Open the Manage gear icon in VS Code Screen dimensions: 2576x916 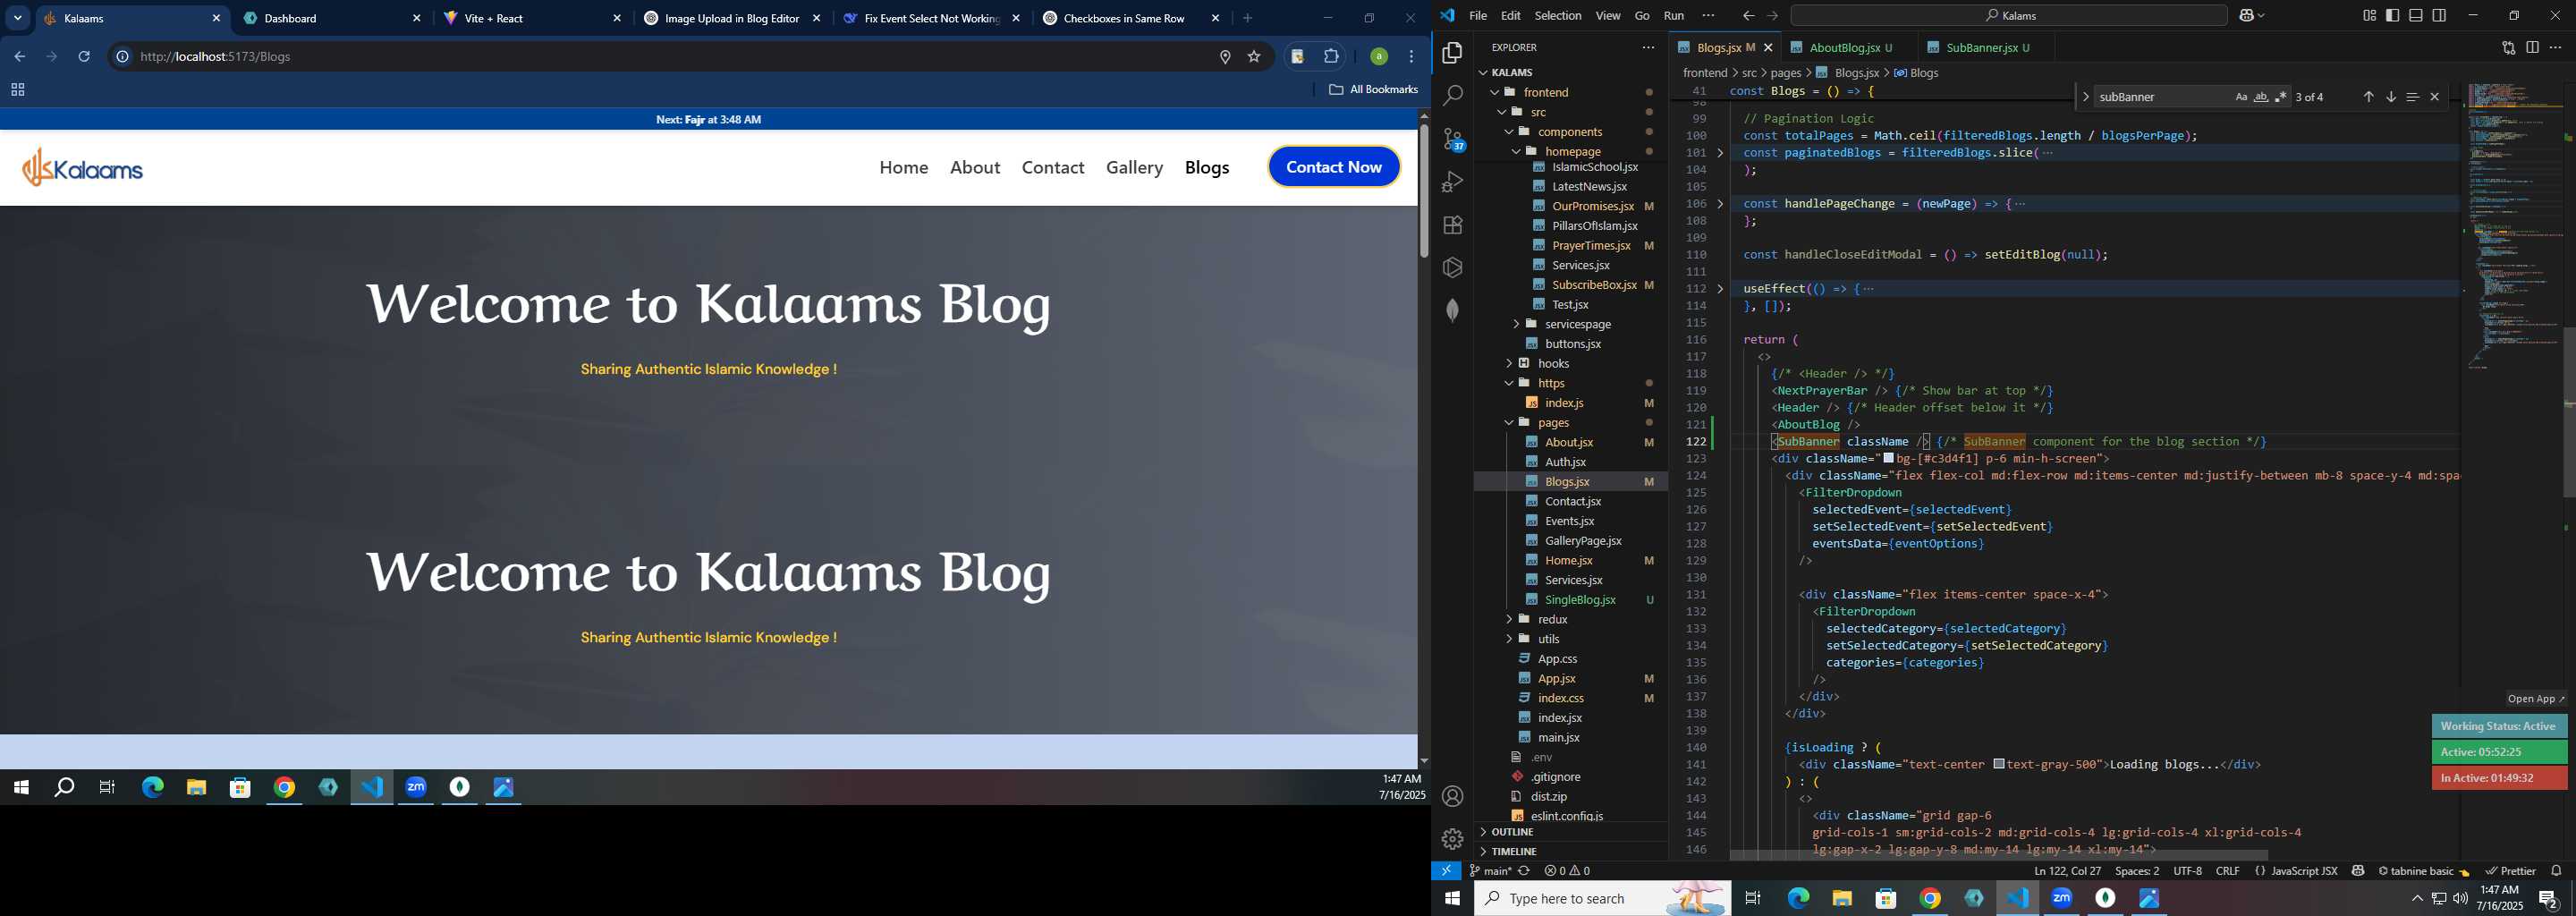[1452, 839]
